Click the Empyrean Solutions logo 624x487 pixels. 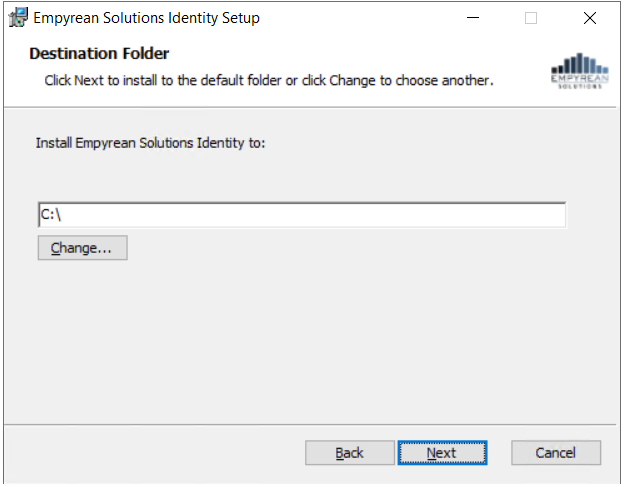click(x=579, y=71)
